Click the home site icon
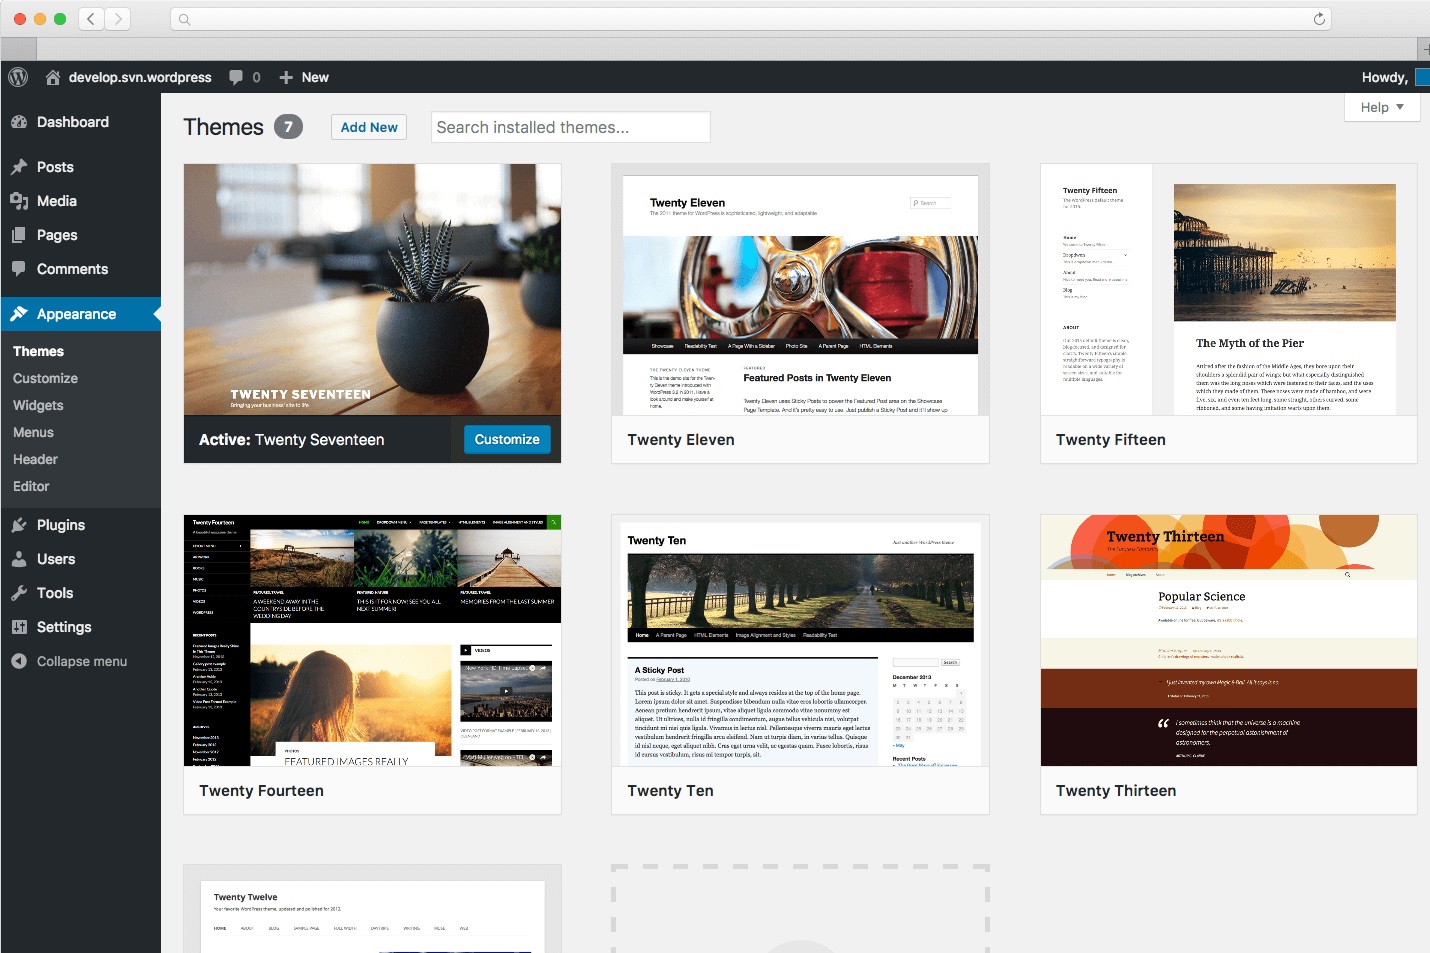The width and height of the screenshot is (1430, 953). click(x=53, y=77)
